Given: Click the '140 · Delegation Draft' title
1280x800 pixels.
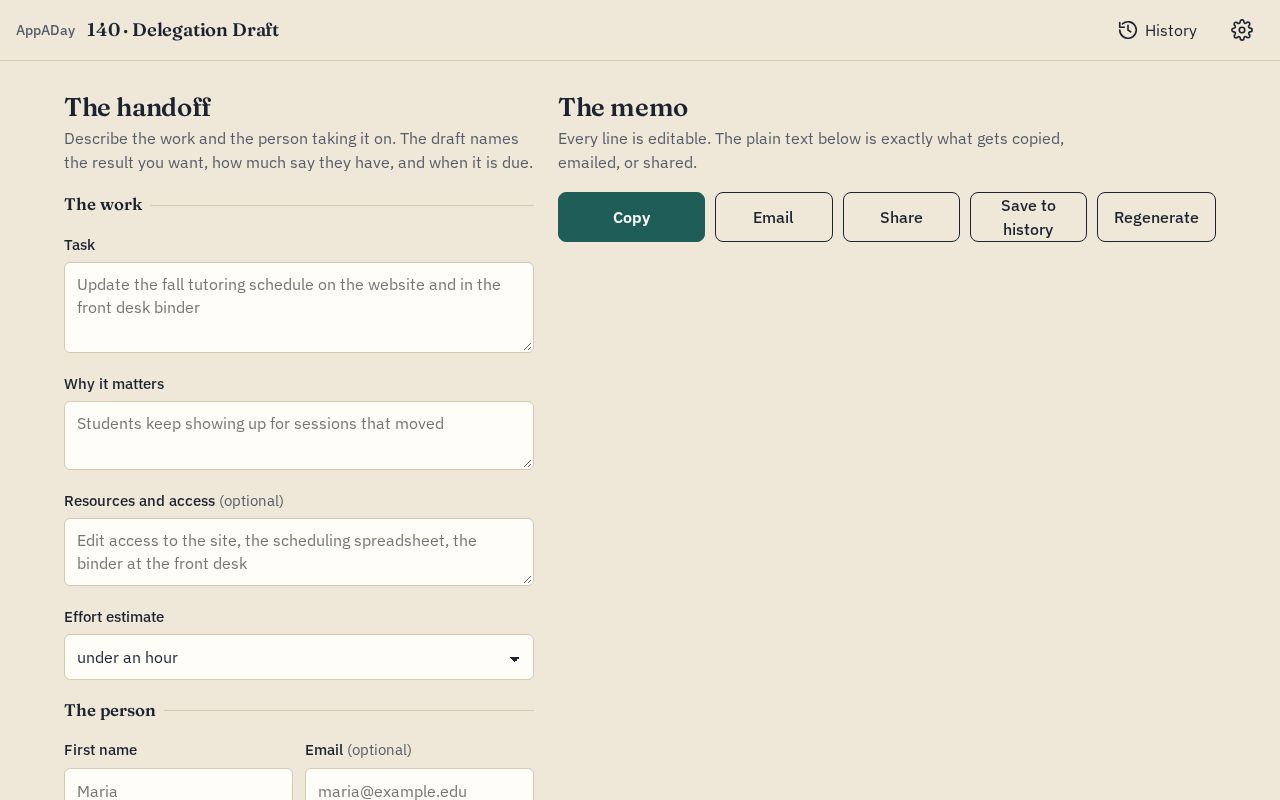Looking at the screenshot, I should pyautogui.click(x=183, y=30).
